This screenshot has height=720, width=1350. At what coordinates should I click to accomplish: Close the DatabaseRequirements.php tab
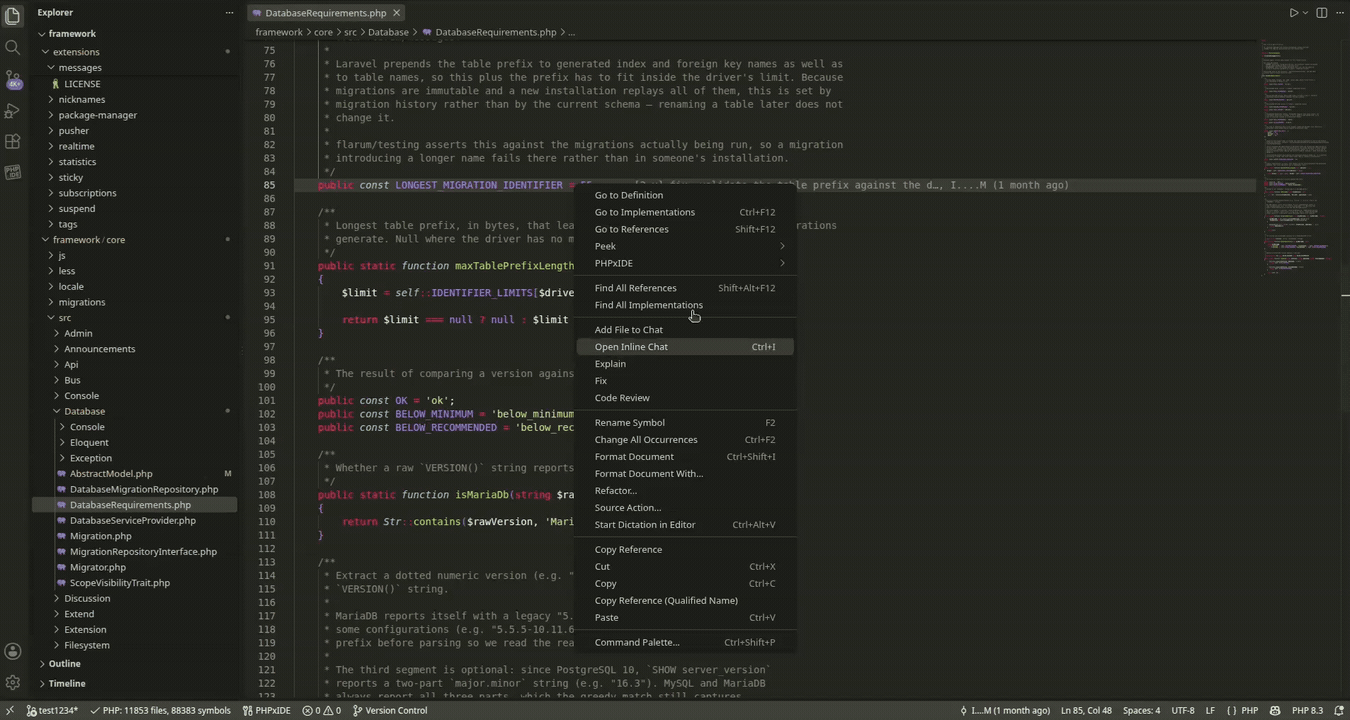pos(397,13)
